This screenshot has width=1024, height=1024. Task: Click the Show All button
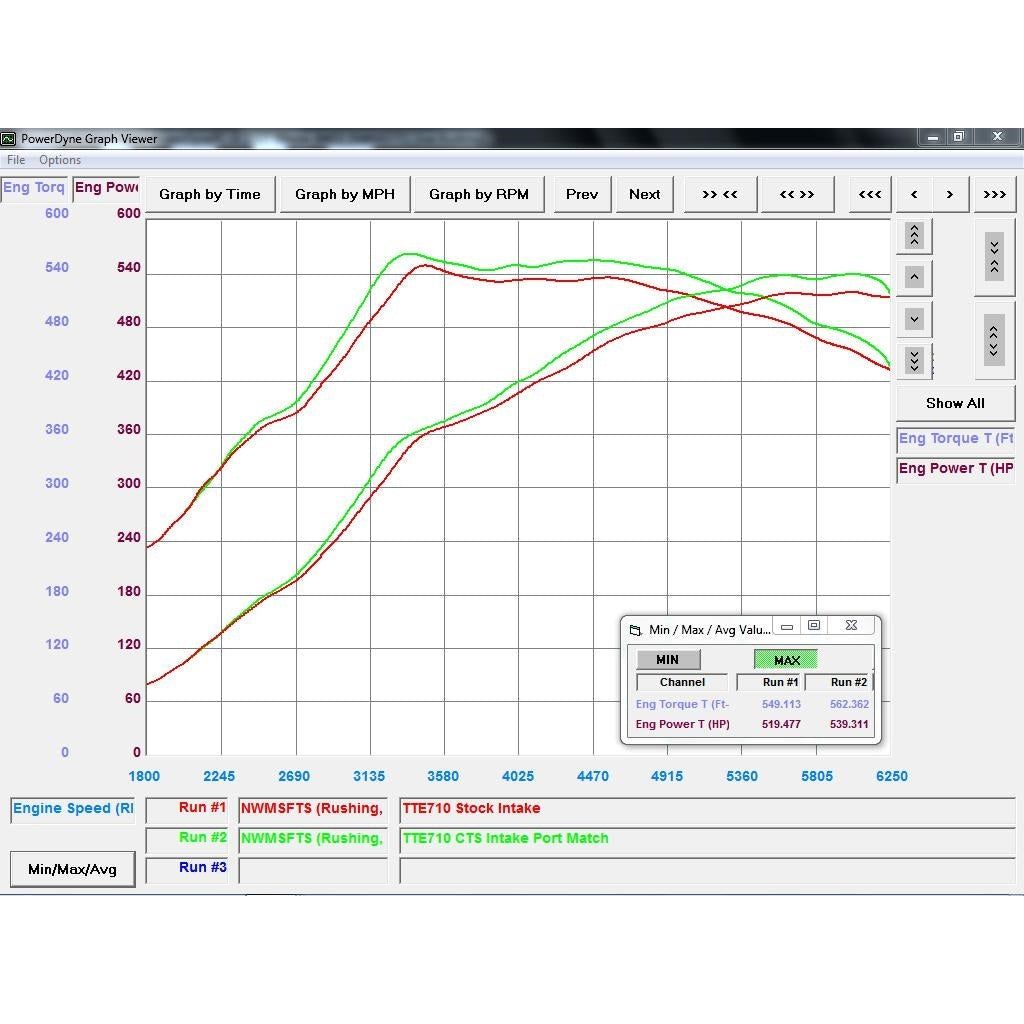tap(955, 403)
